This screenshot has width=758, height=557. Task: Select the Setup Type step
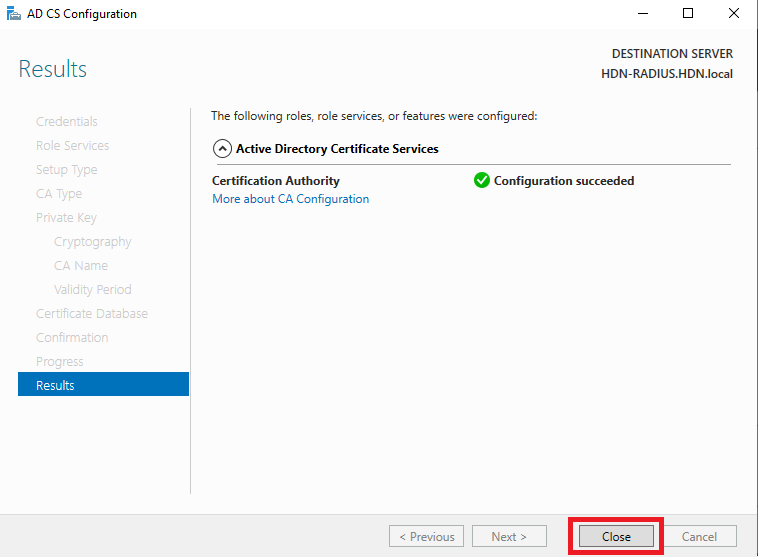point(67,170)
